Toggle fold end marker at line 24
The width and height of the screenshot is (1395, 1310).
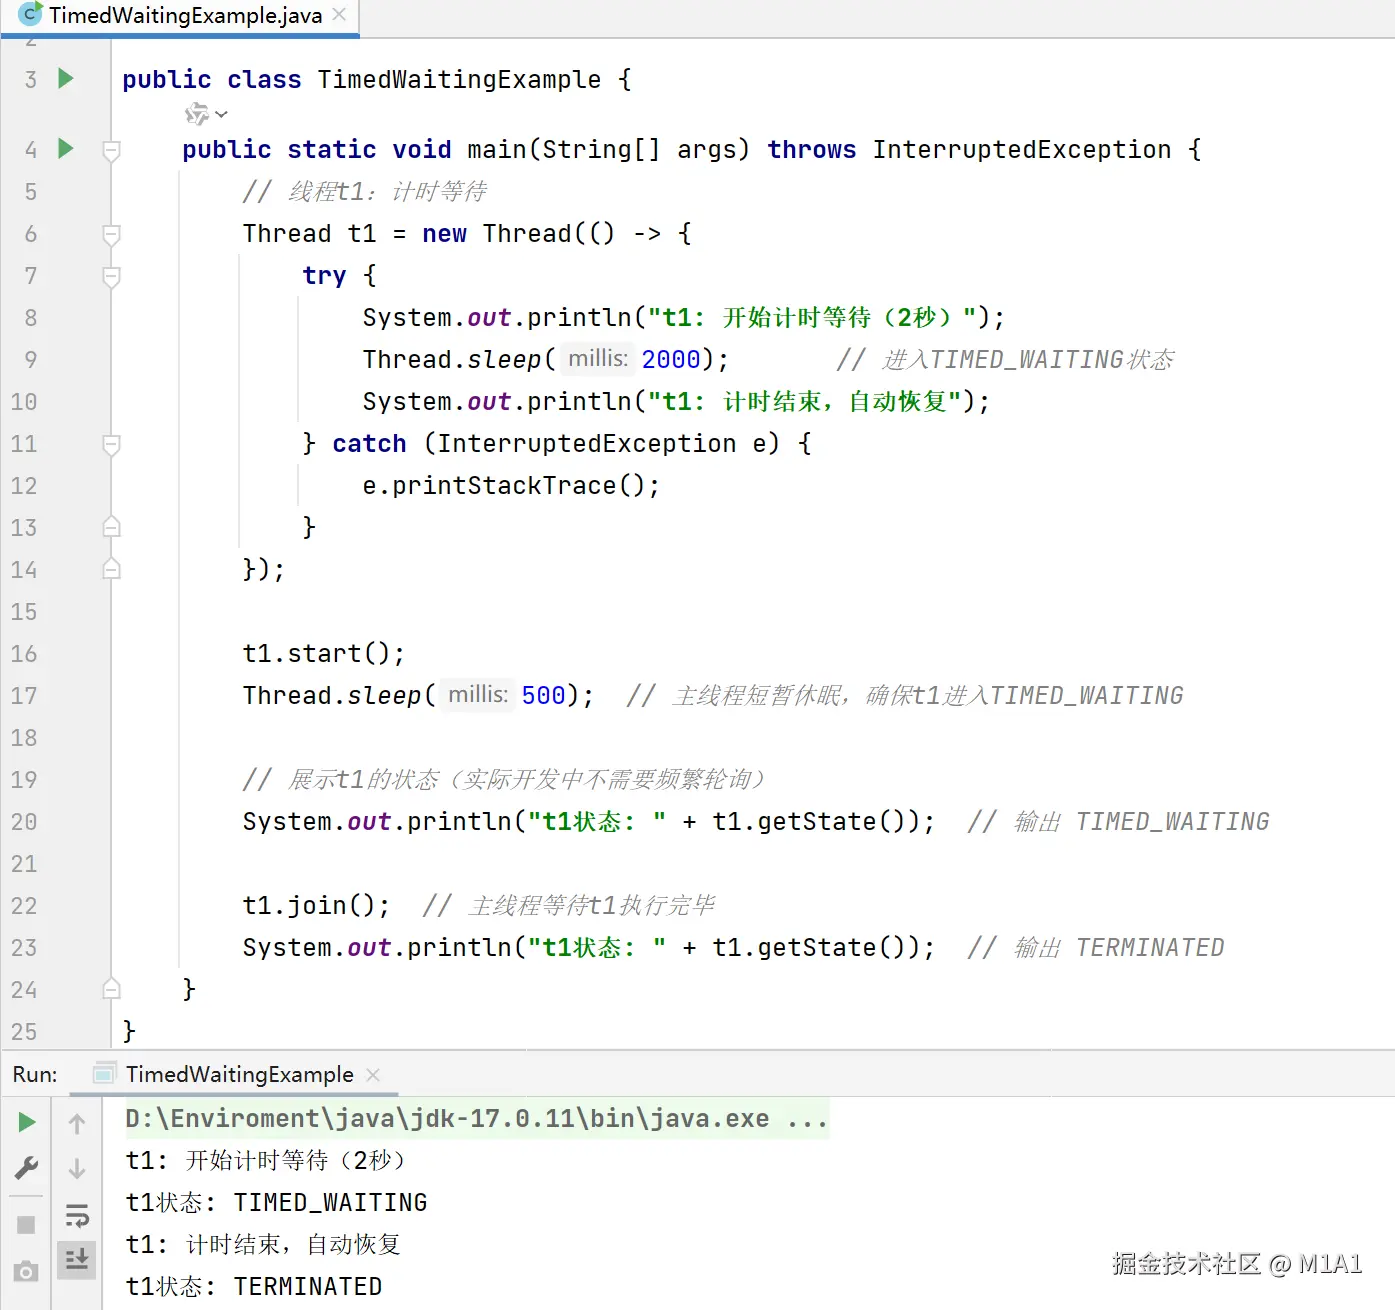point(112,989)
